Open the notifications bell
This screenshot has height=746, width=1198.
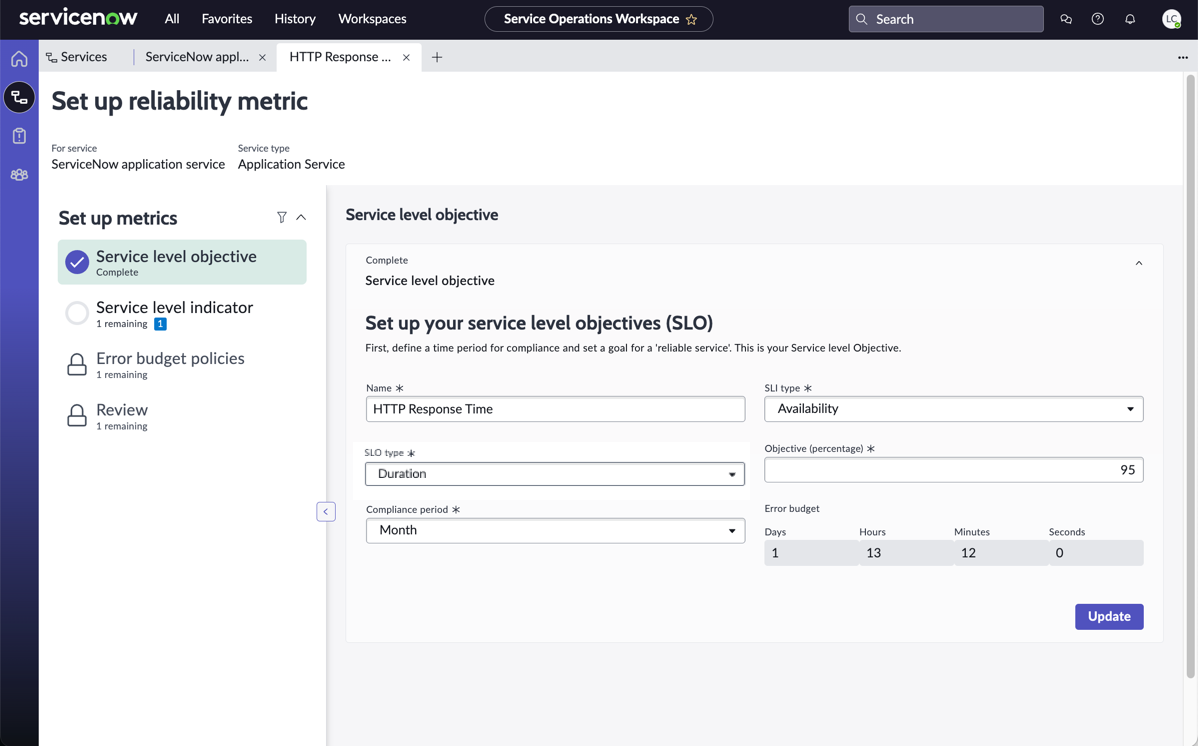click(1130, 19)
